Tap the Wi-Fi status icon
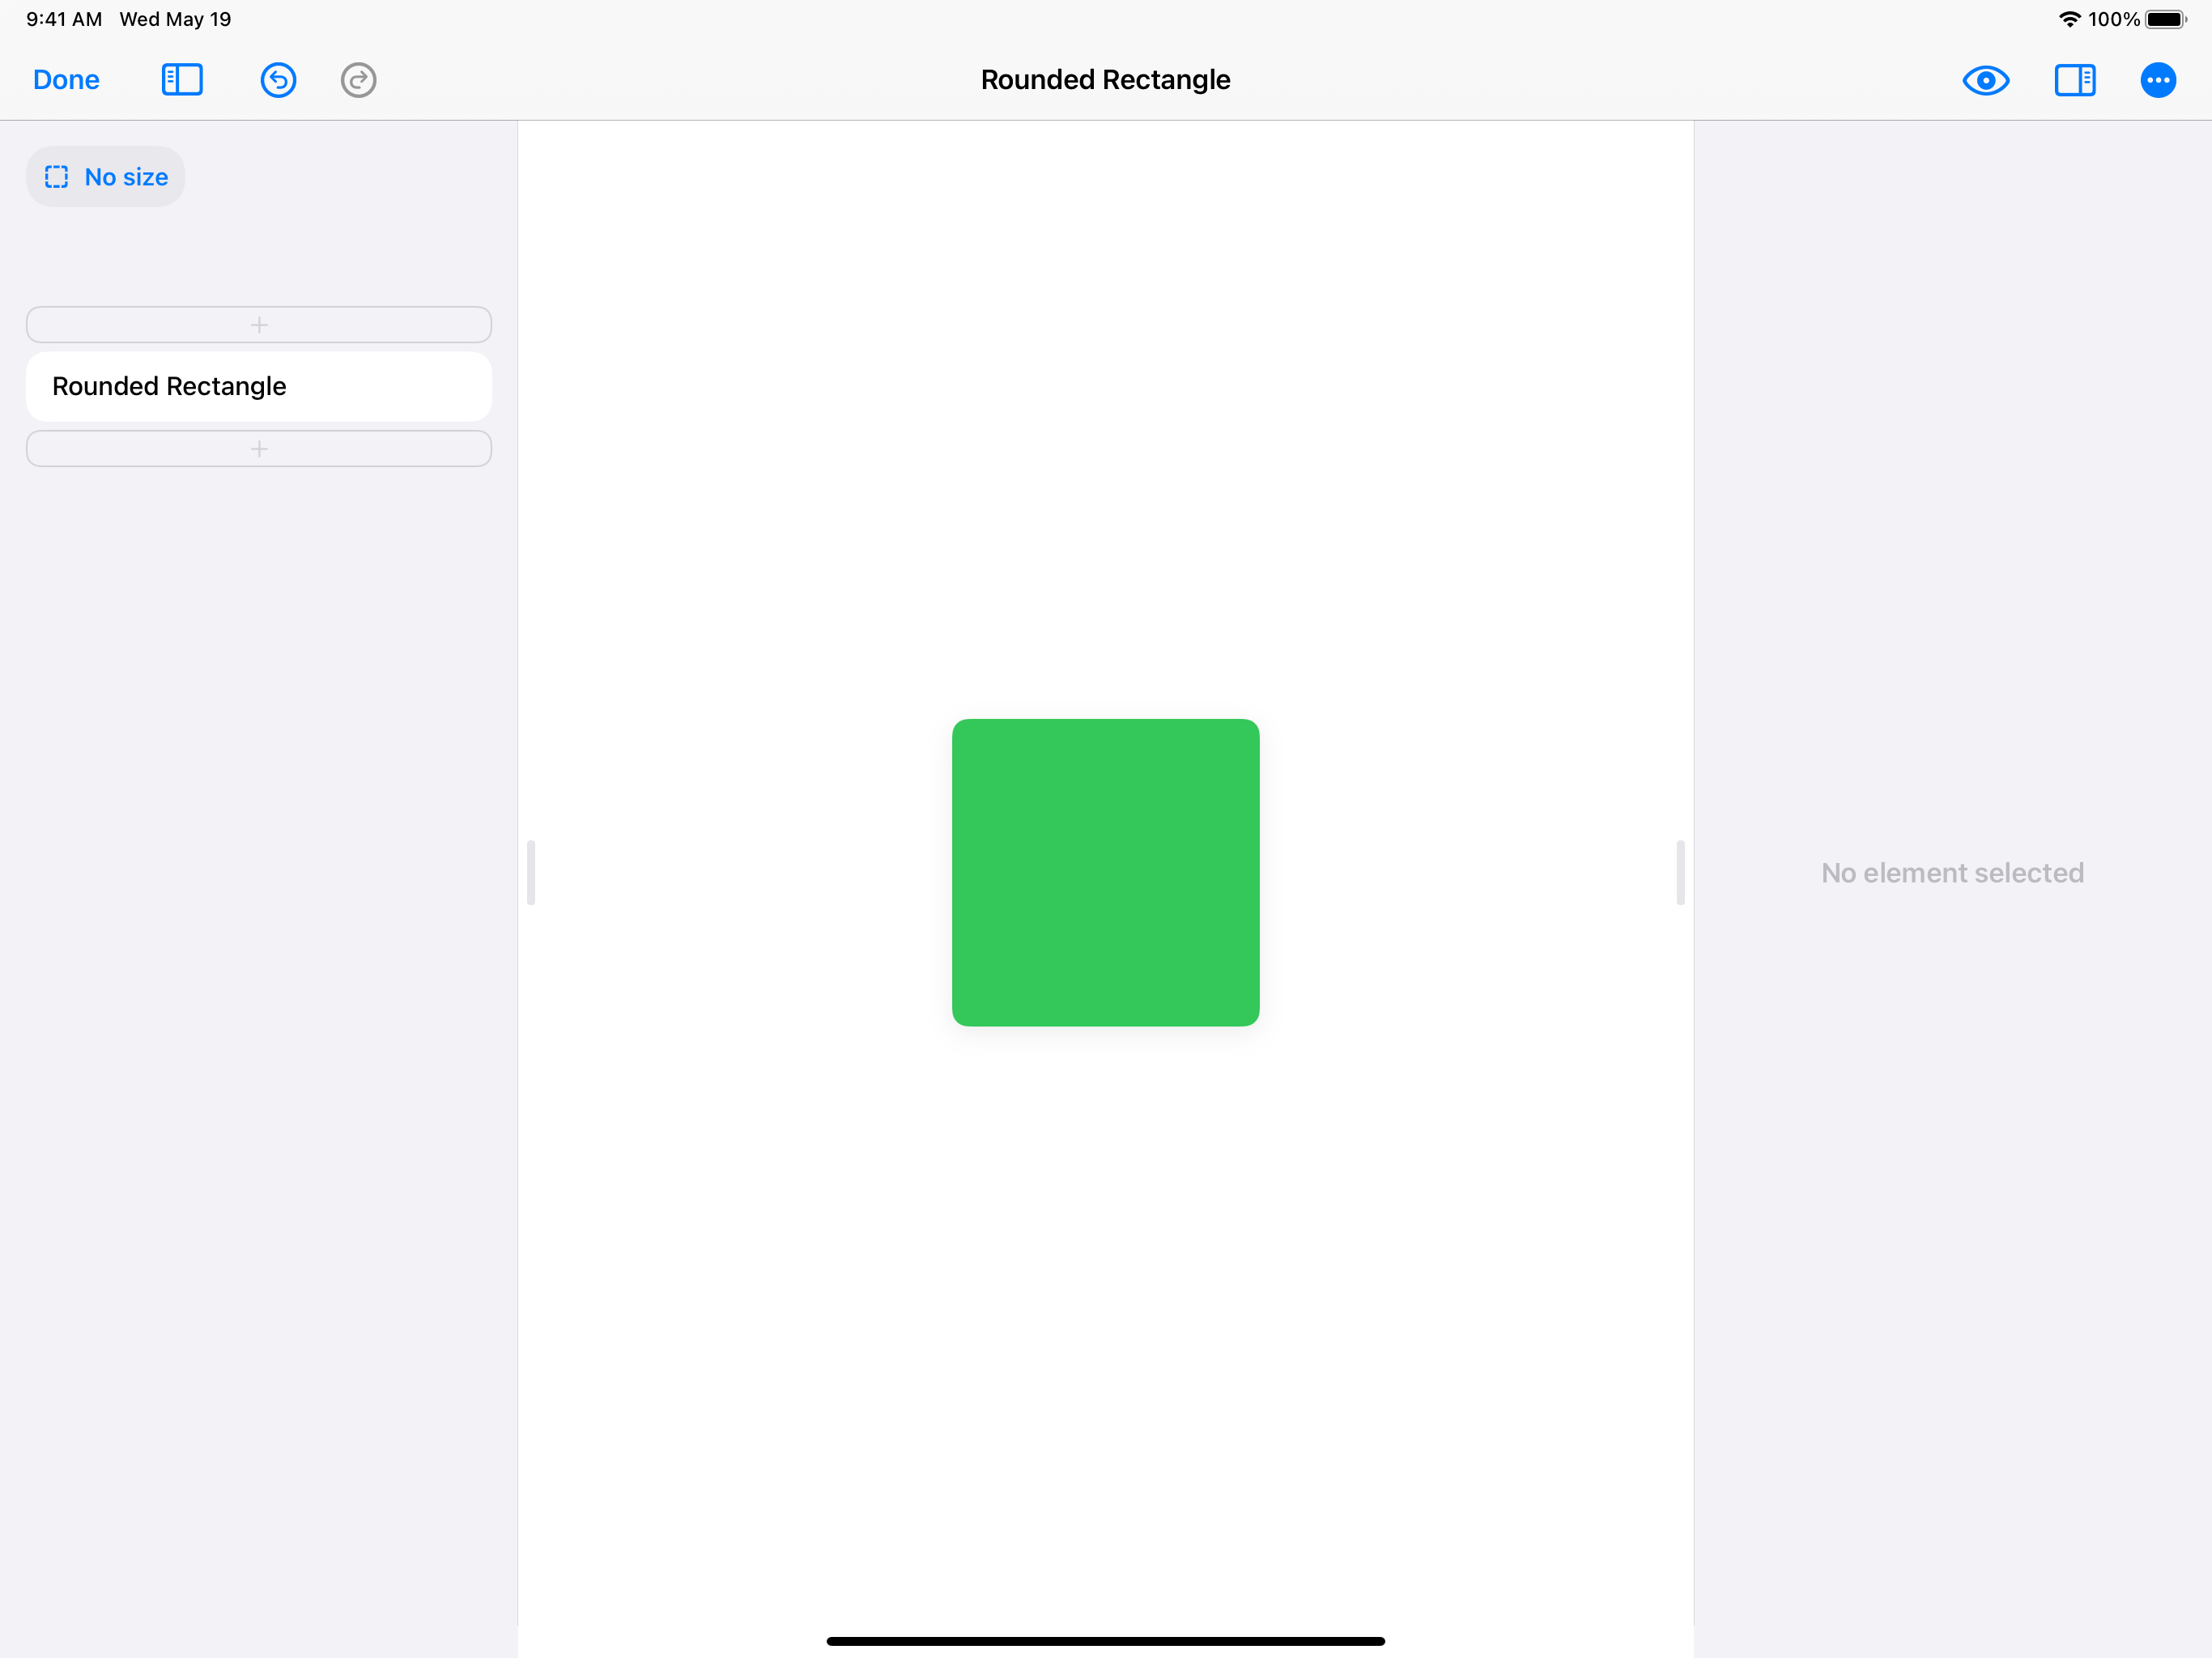2212x1658 pixels. tap(2069, 19)
